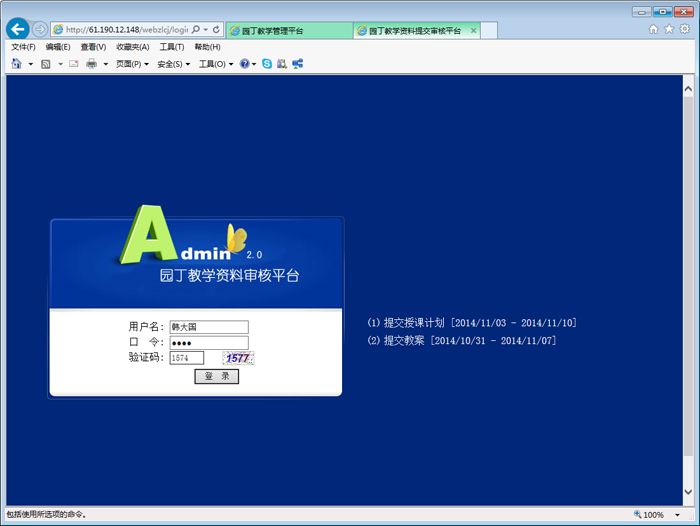
Task: Click the Print icon in command bar
Action: pyautogui.click(x=91, y=64)
